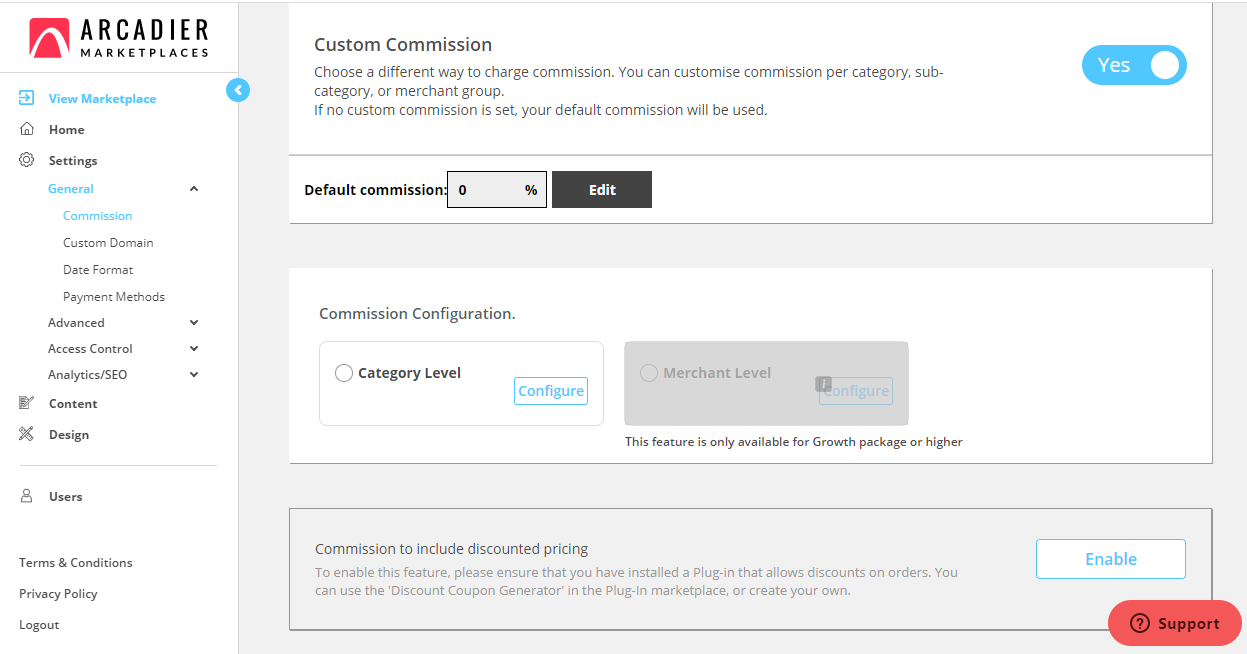Screen dimensions: 1247x654
Task: Expand the Access Control section
Action: (x=194, y=349)
